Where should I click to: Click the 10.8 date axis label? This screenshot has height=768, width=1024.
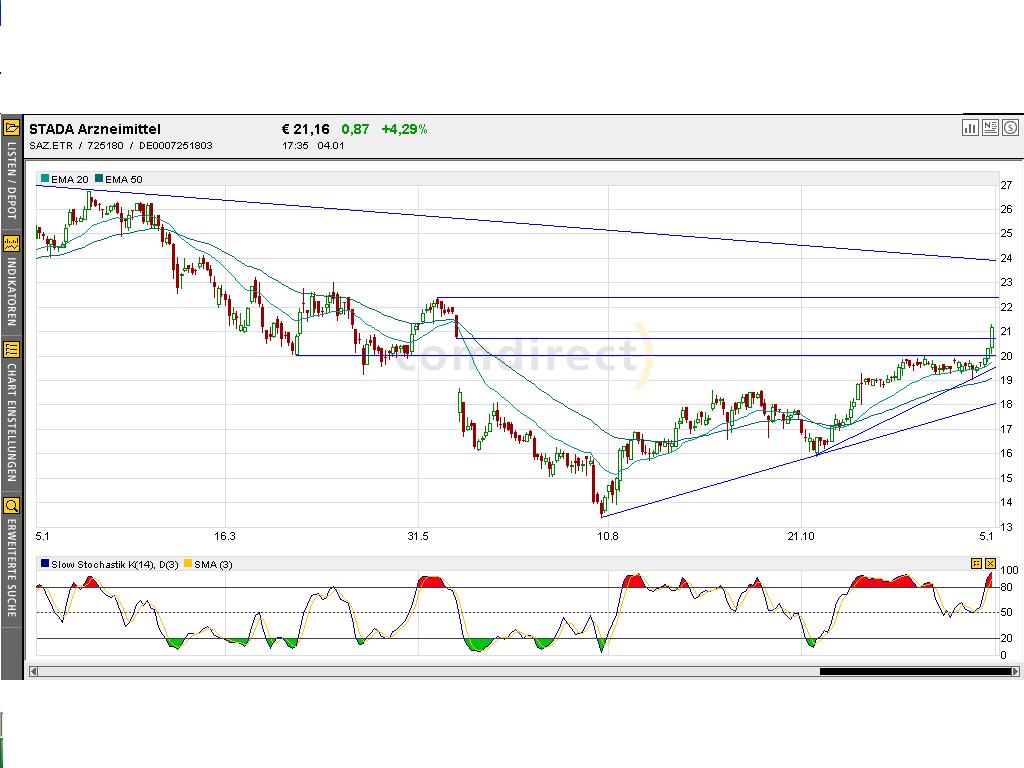tap(607, 536)
